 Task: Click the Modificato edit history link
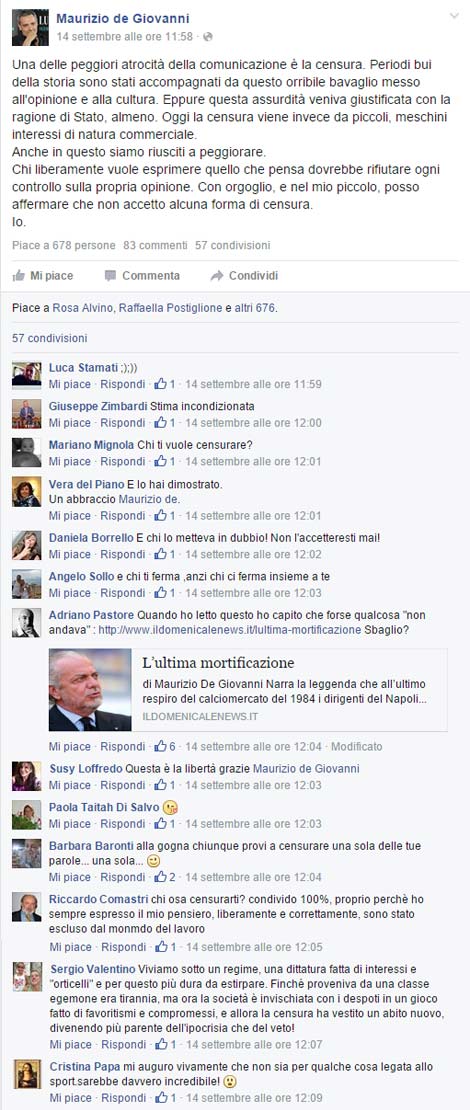[x=357, y=746]
